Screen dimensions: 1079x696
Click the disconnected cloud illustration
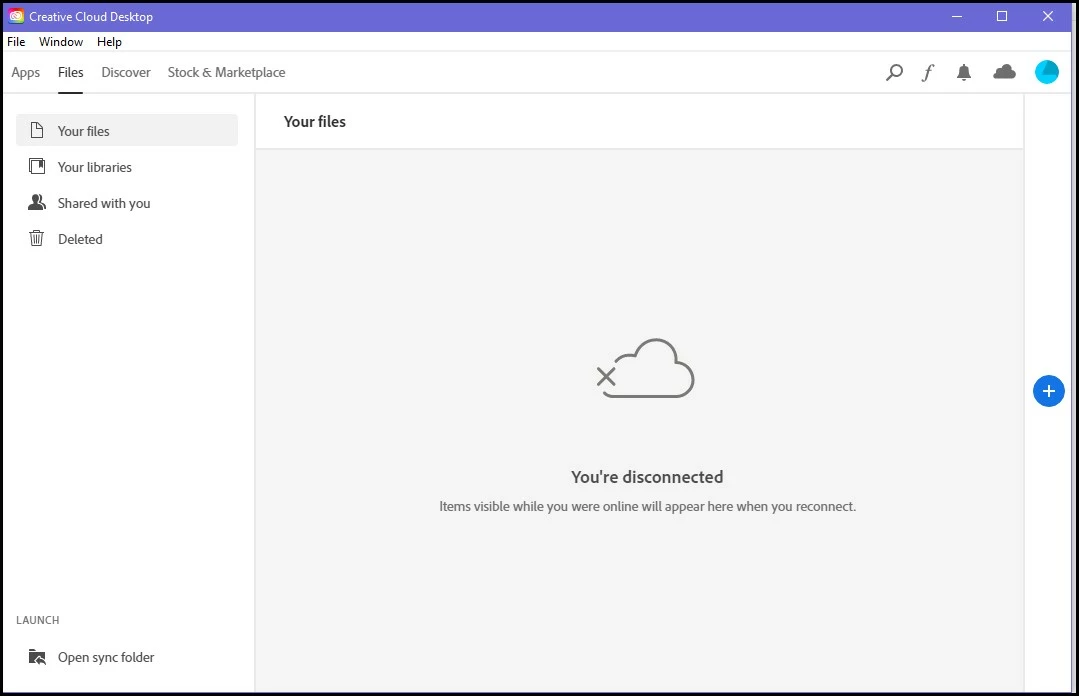click(645, 368)
